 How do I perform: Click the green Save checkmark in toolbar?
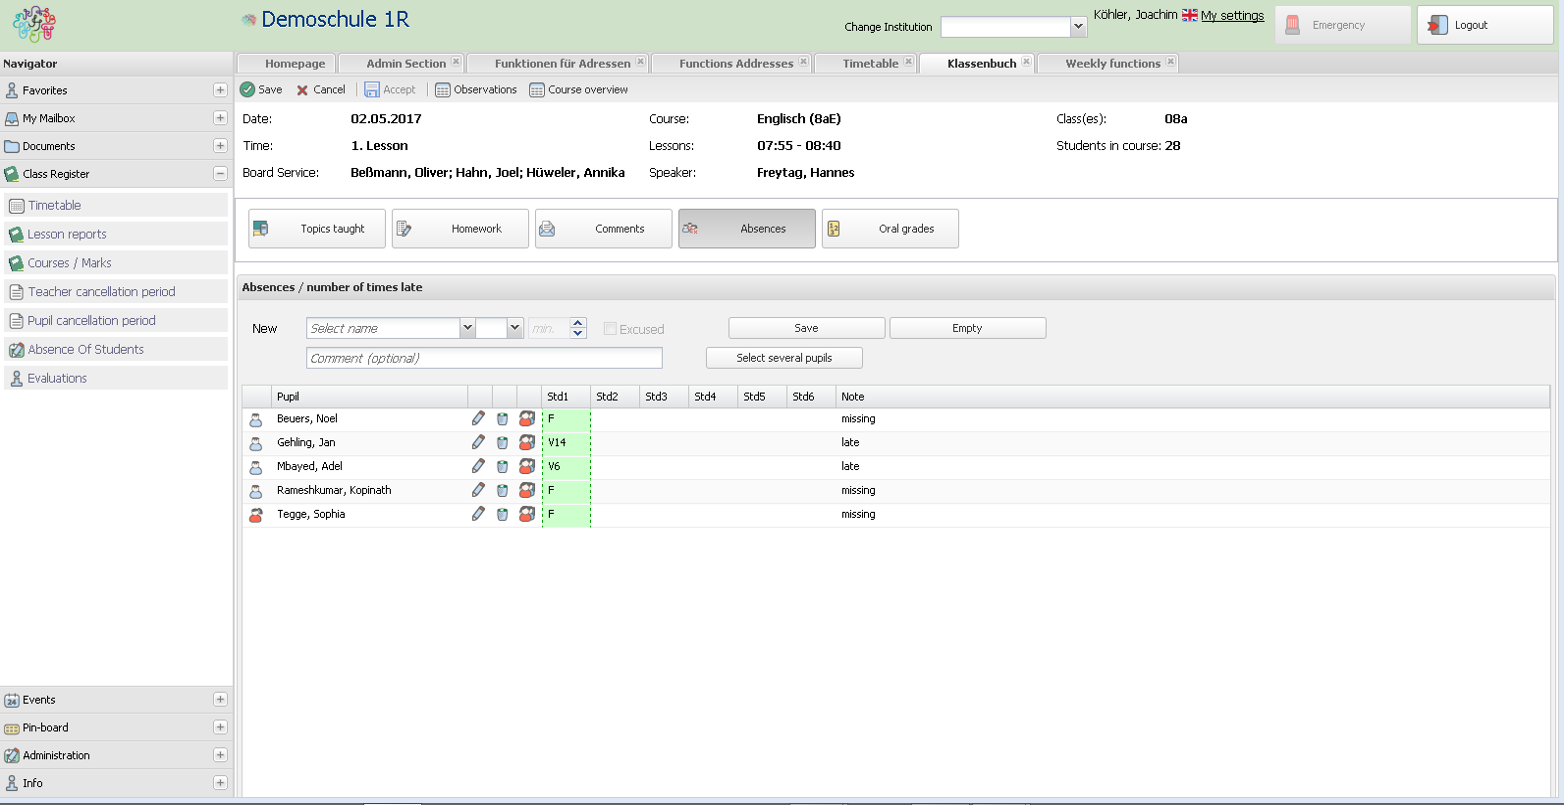(x=248, y=90)
